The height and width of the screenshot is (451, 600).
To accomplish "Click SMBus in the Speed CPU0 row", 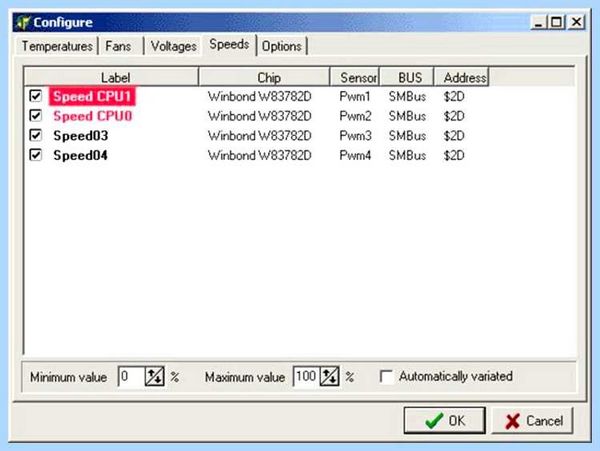I will click(407, 116).
